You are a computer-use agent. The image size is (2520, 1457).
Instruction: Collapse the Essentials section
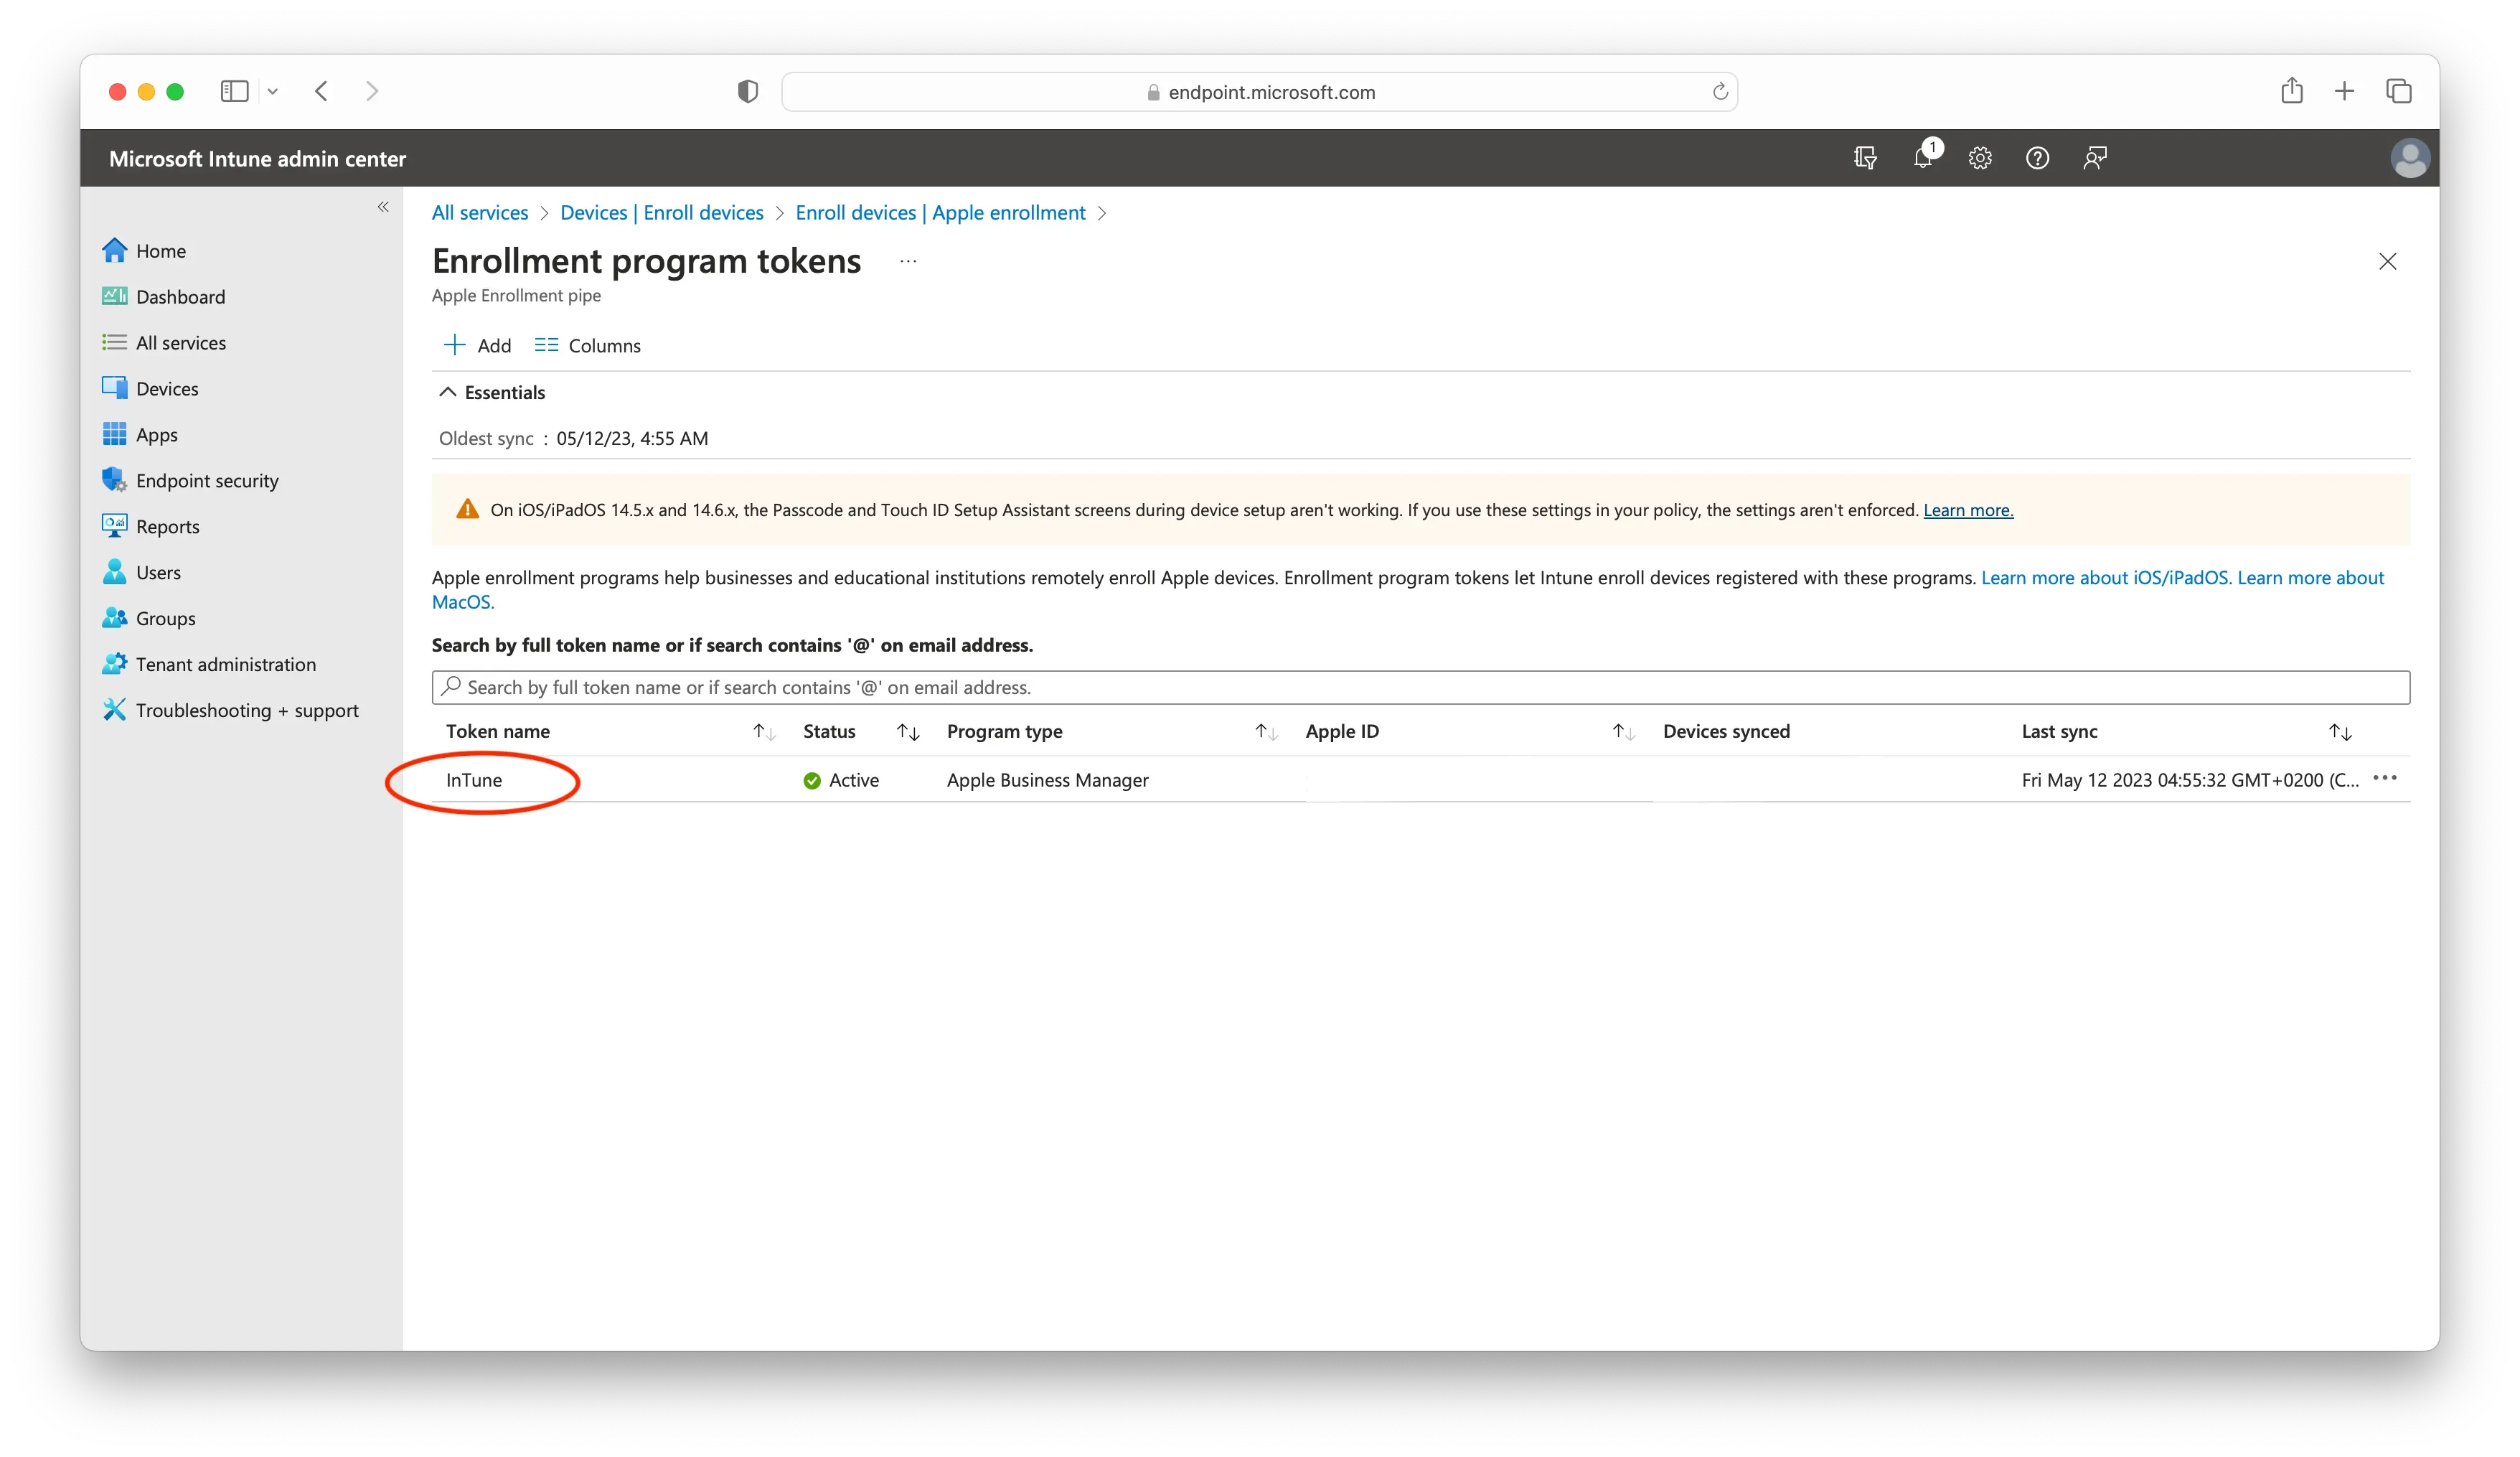click(x=493, y=392)
